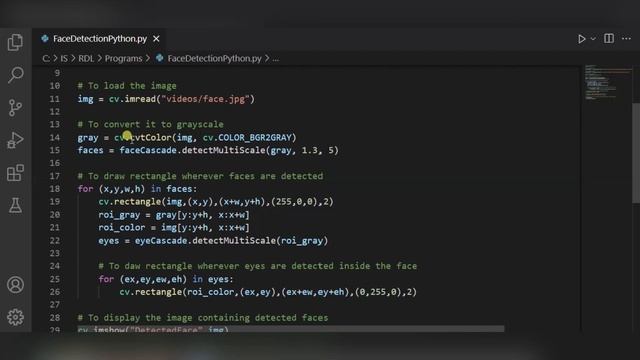This screenshot has width=640, height=360.
Task: Click 'detectMultiScale' on line 15
Action: click(224, 150)
